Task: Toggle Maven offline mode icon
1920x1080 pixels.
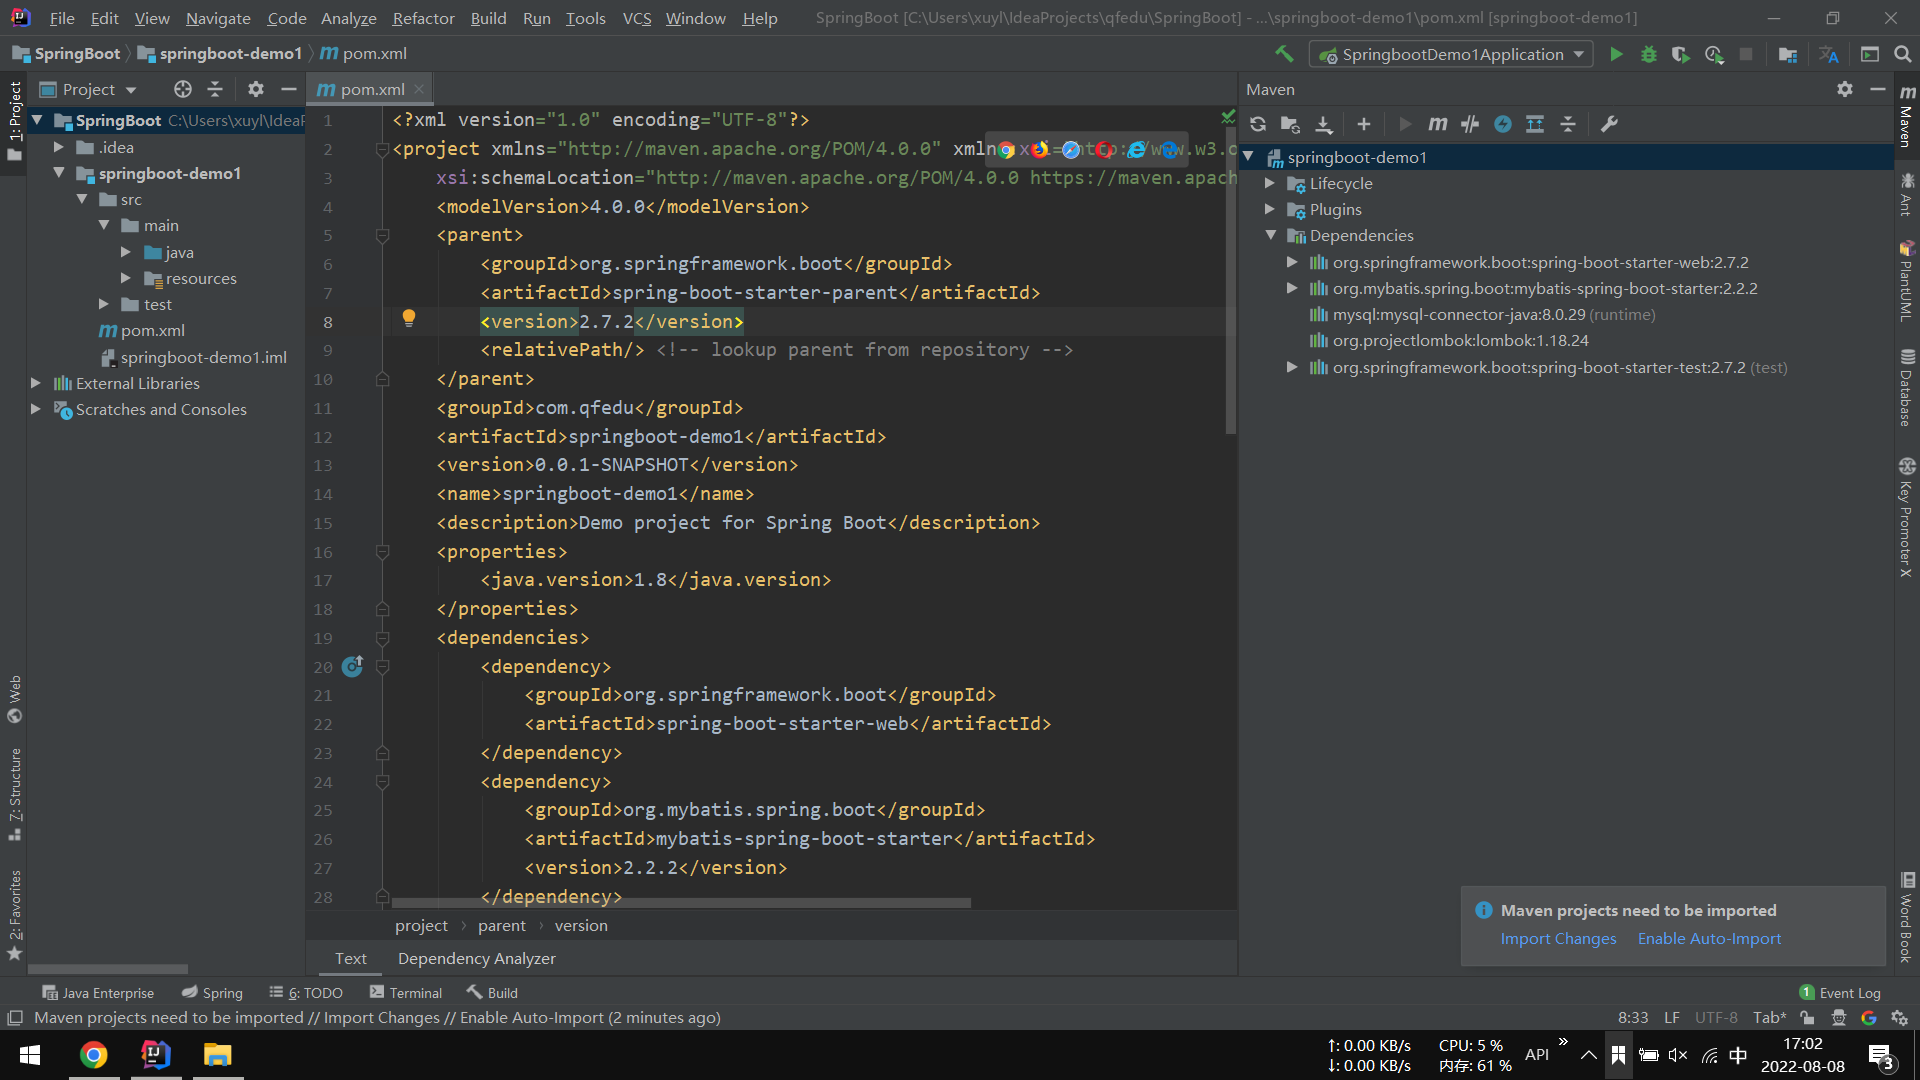Action: 1503,124
